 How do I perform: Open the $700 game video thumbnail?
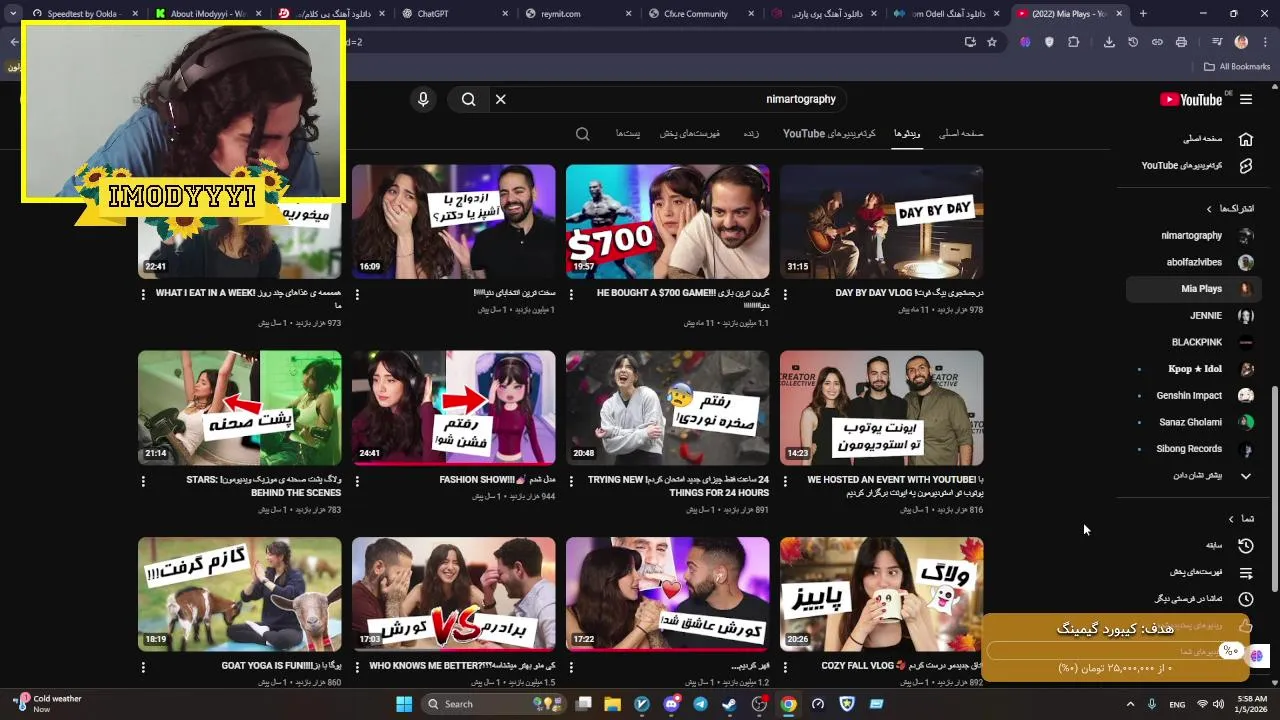tap(668, 222)
